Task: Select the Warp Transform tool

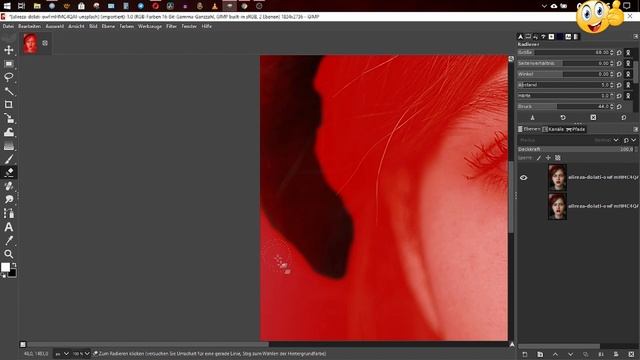Action: coord(9,132)
